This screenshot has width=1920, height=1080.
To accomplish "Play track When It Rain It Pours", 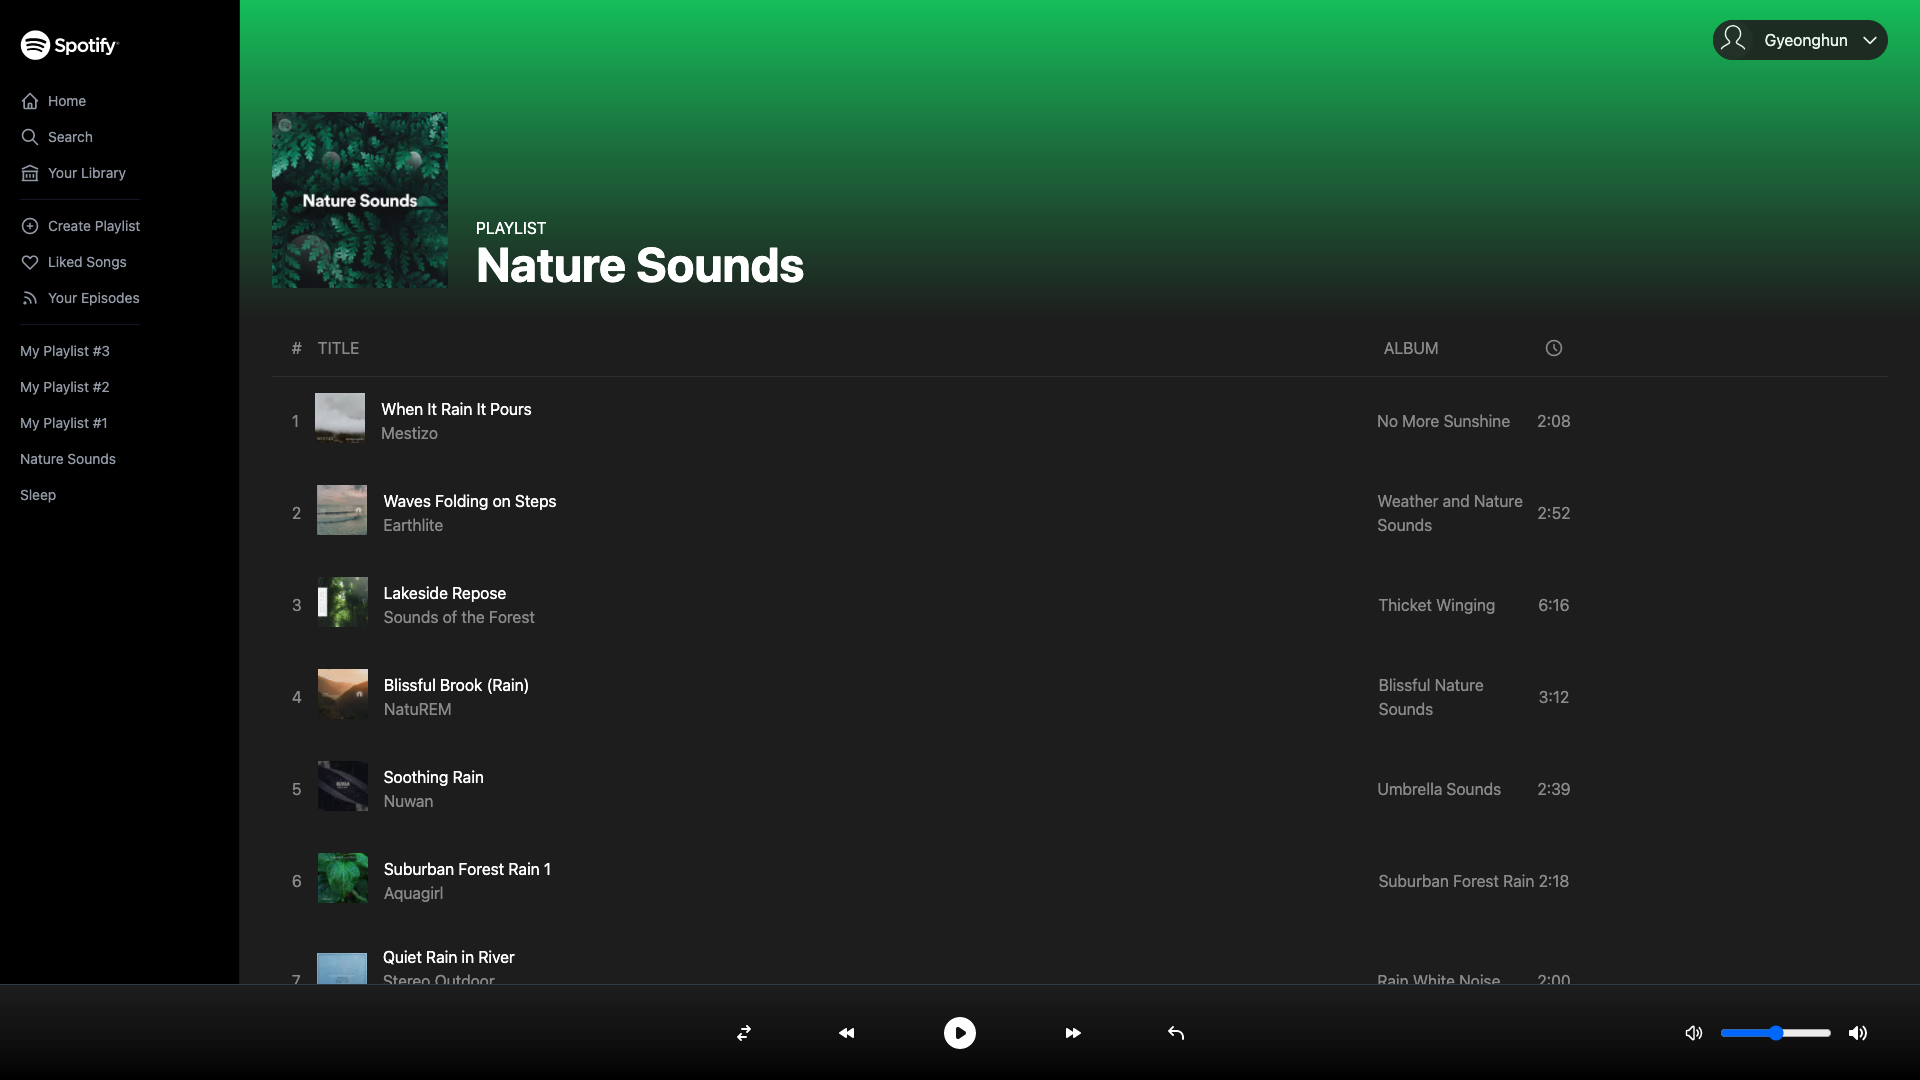I will click(456, 409).
